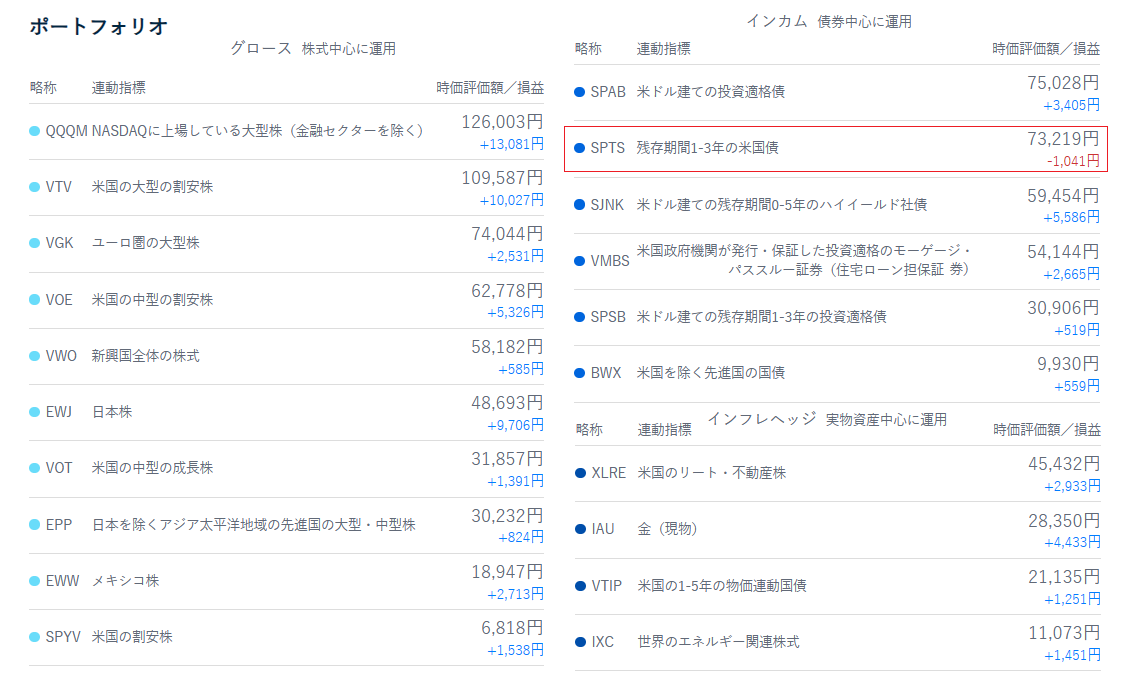Click the VWO description 新興国全体の株式
This screenshot has width=1125, height=675.
tap(146, 356)
